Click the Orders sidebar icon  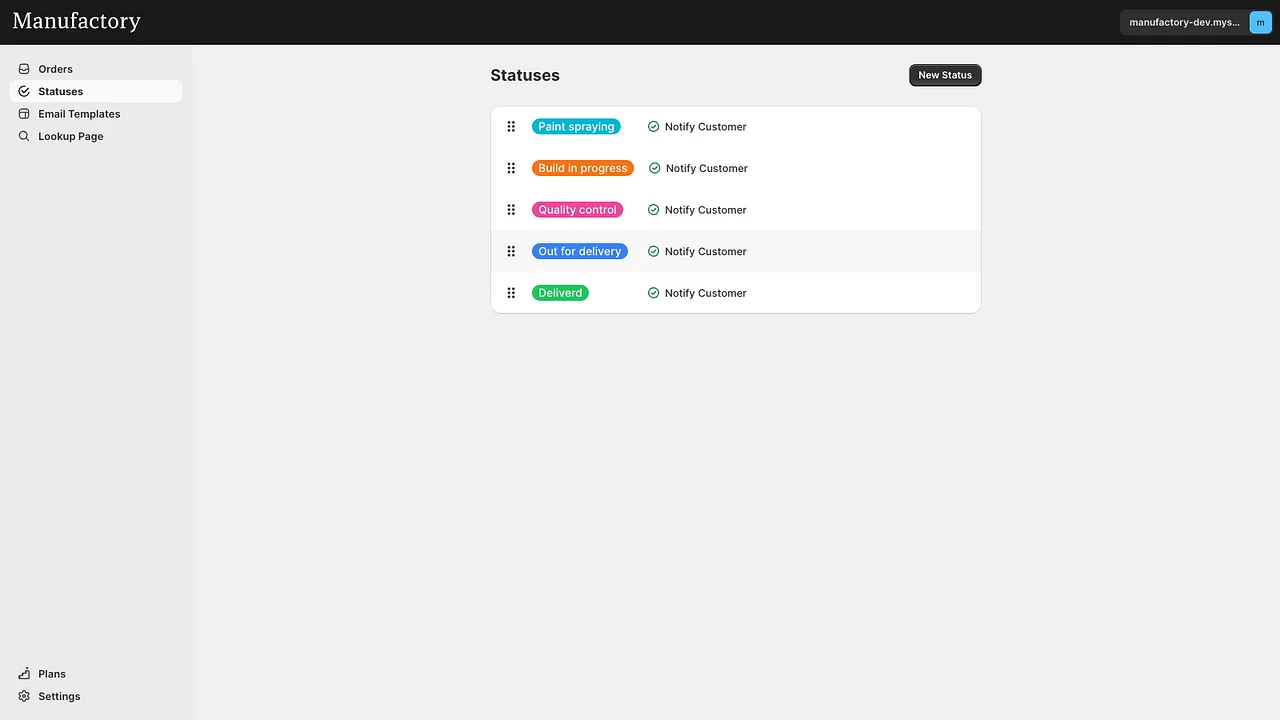(x=24, y=69)
